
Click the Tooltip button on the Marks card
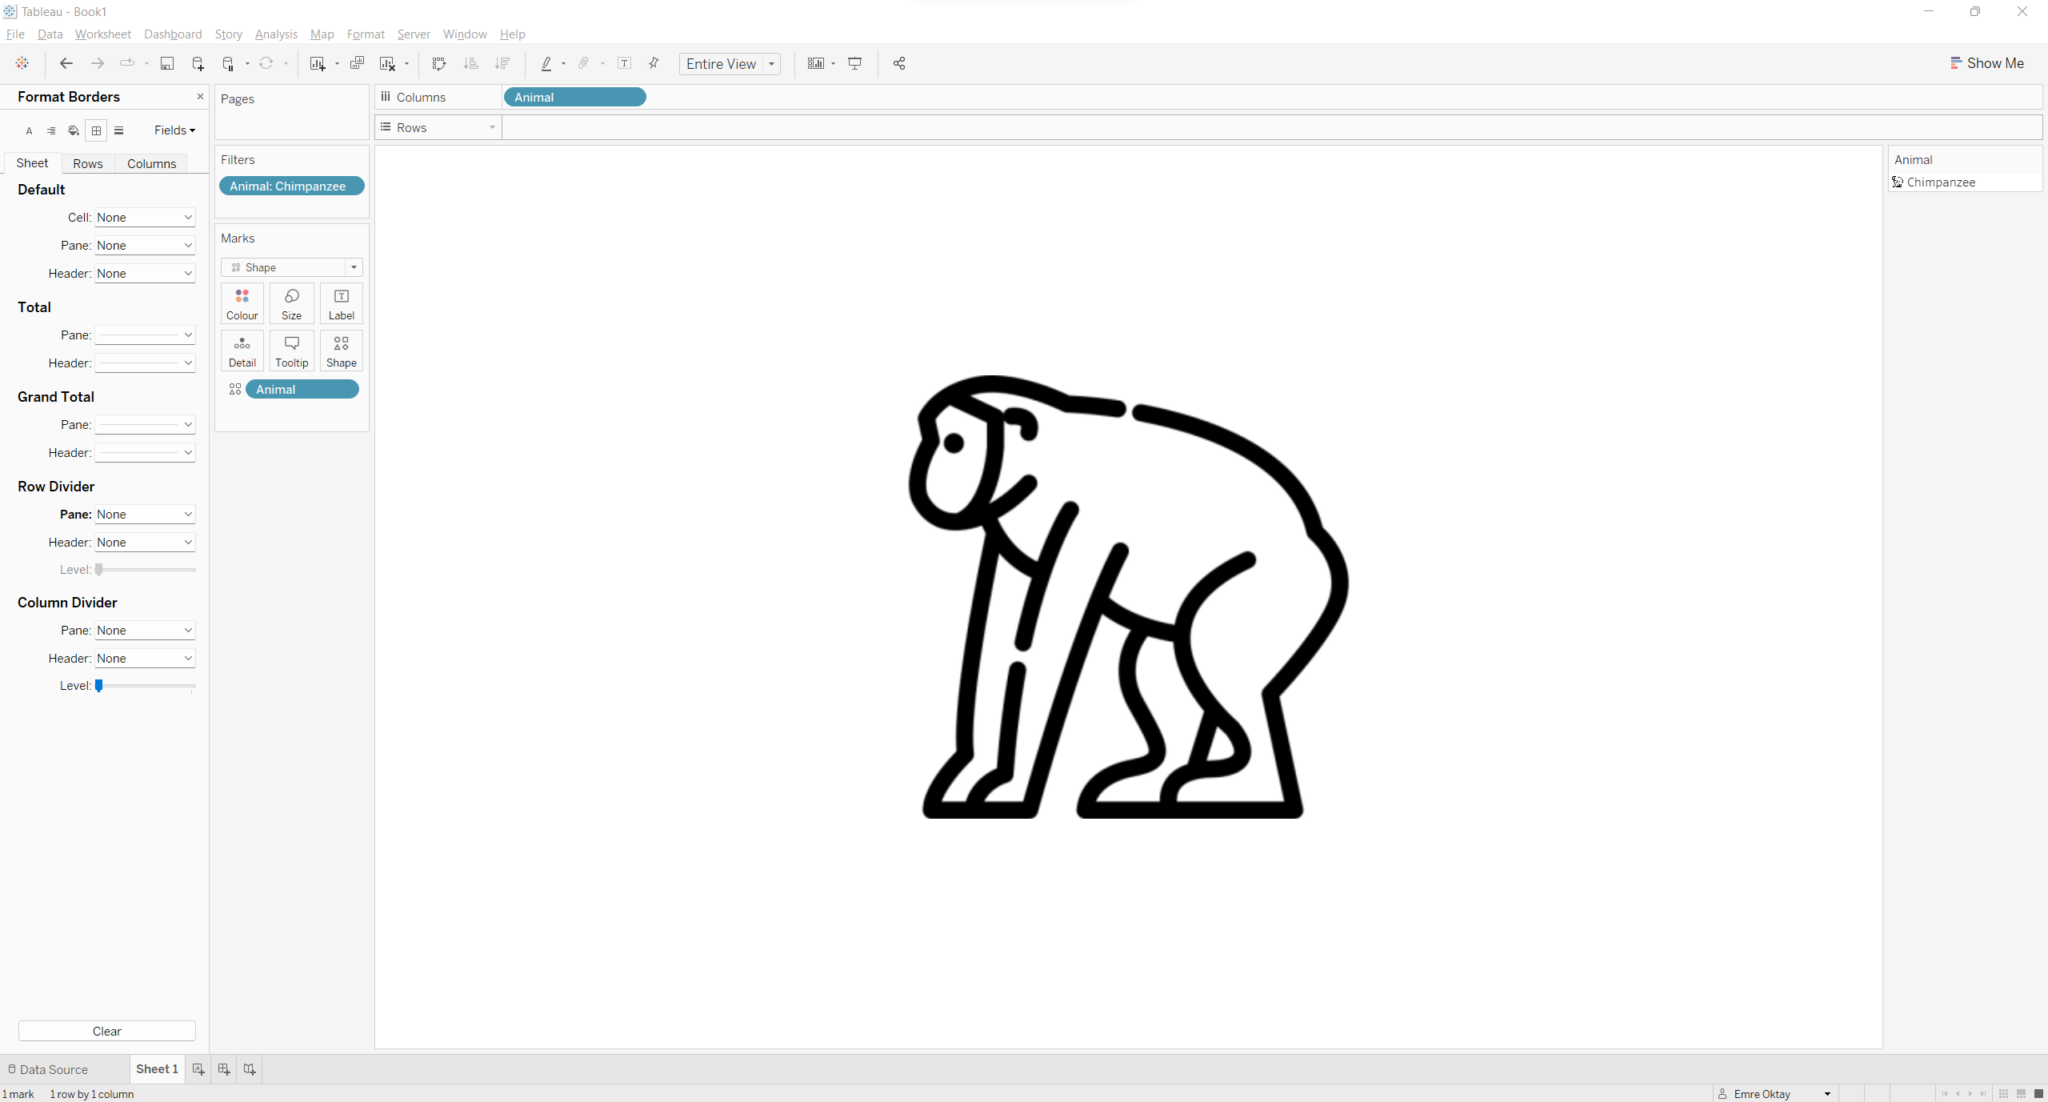tap(291, 350)
